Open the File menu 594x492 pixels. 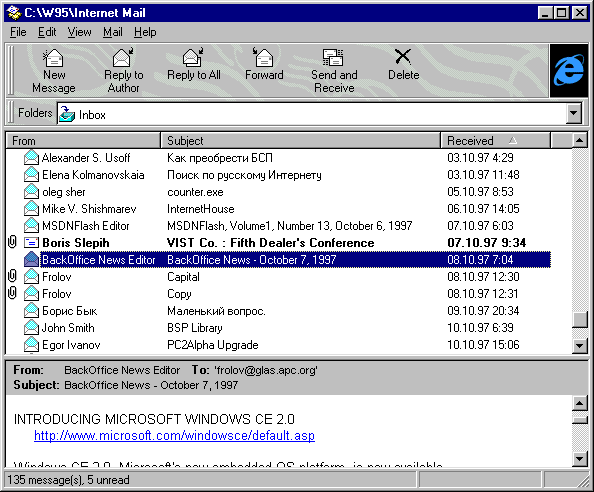coord(18,32)
